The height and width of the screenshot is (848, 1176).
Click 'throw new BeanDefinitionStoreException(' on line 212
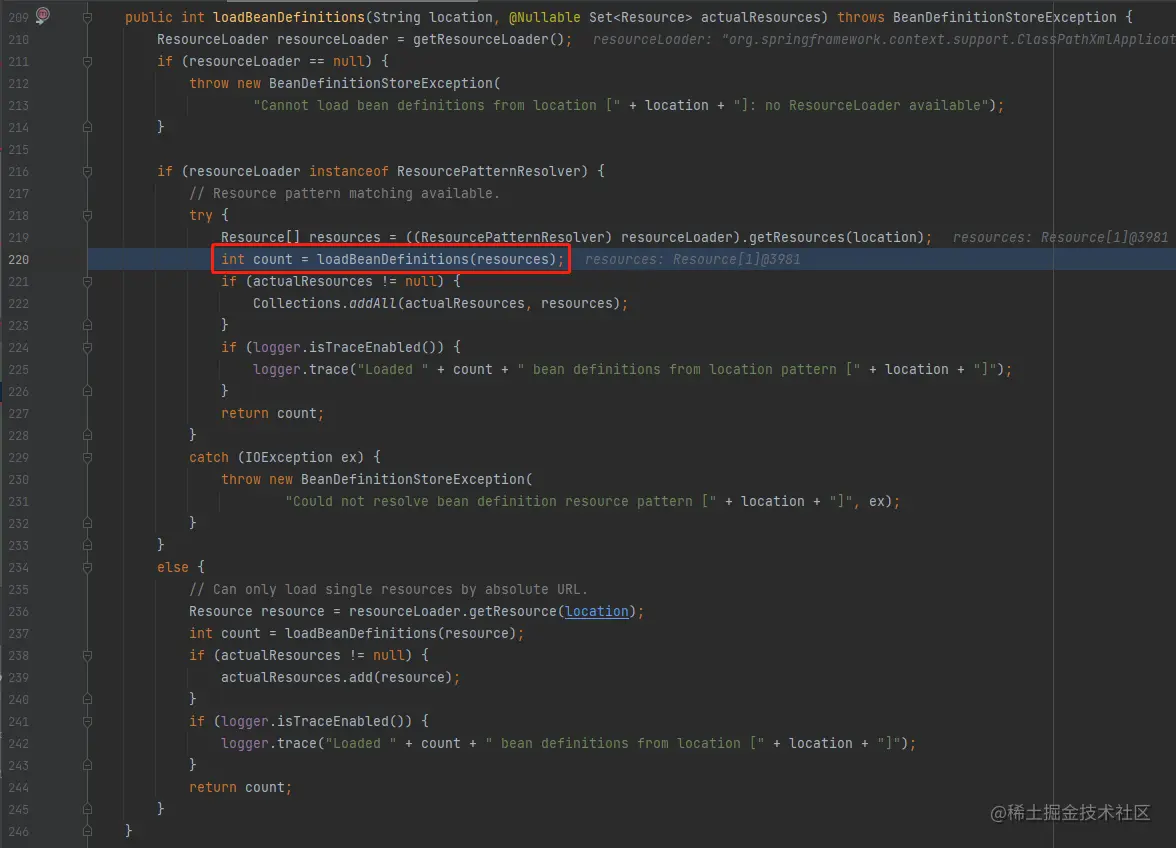[x=344, y=83]
